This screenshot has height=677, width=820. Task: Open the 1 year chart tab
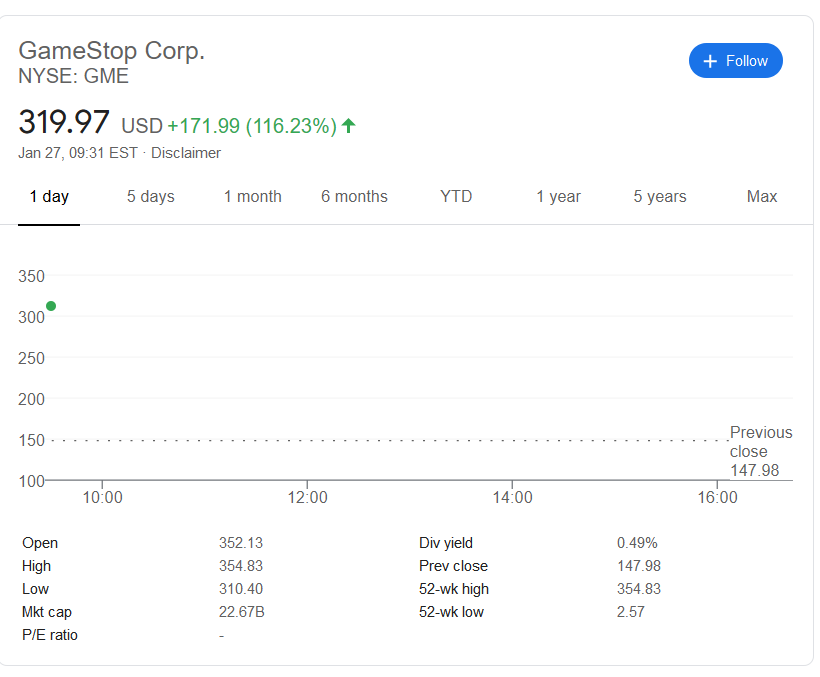pyautogui.click(x=558, y=197)
